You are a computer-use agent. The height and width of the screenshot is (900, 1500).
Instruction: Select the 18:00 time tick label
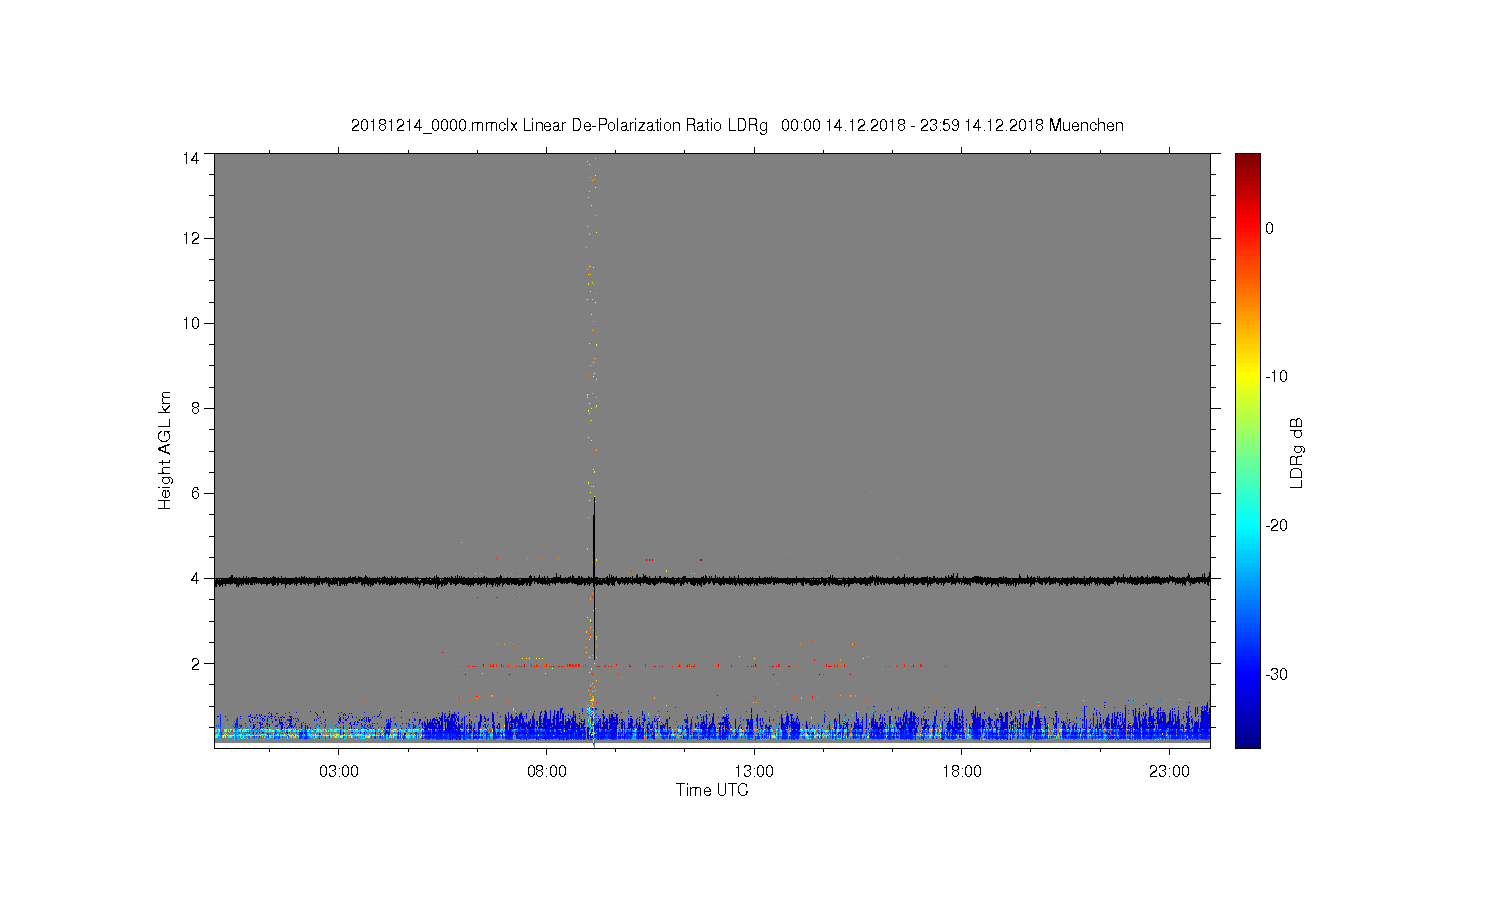click(962, 772)
